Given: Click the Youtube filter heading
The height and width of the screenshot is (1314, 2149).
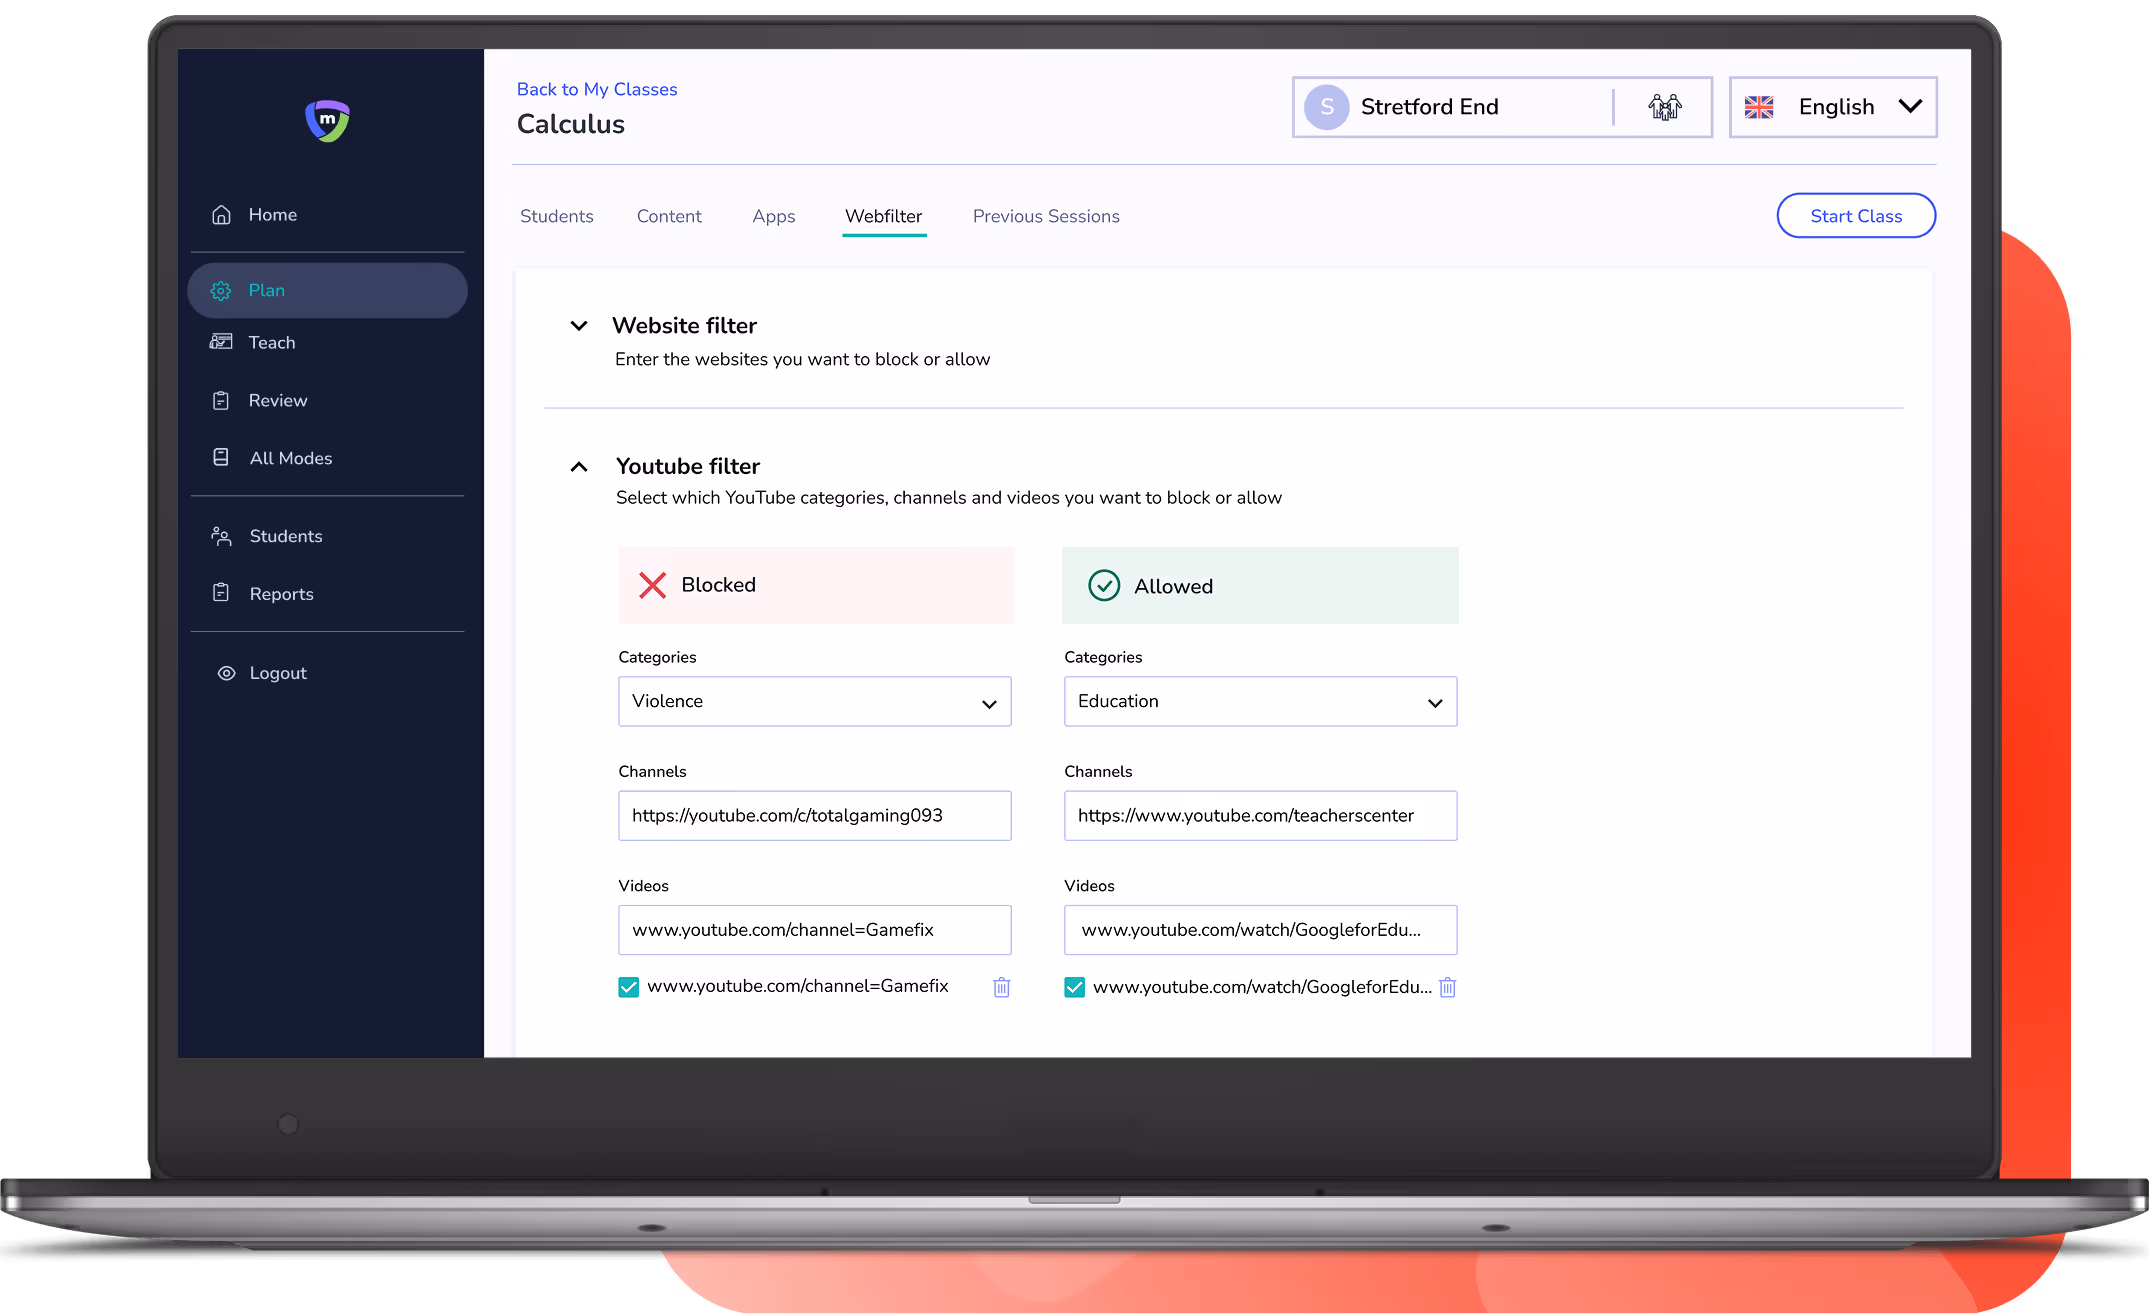Looking at the screenshot, I should (x=688, y=467).
